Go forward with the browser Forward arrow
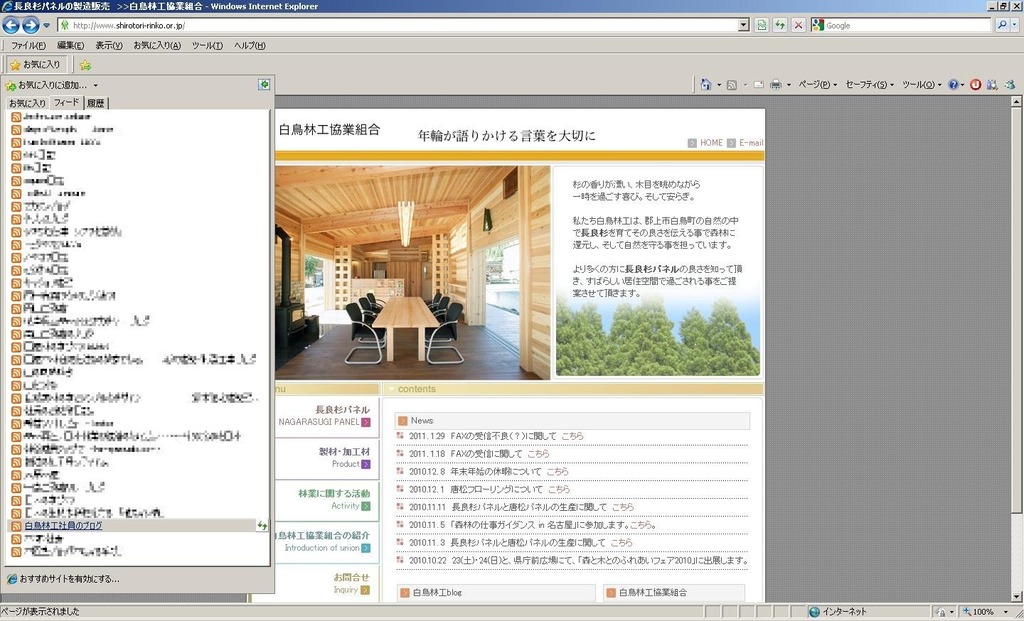Image resolution: width=1024 pixels, height=621 pixels. [x=31, y=25]
